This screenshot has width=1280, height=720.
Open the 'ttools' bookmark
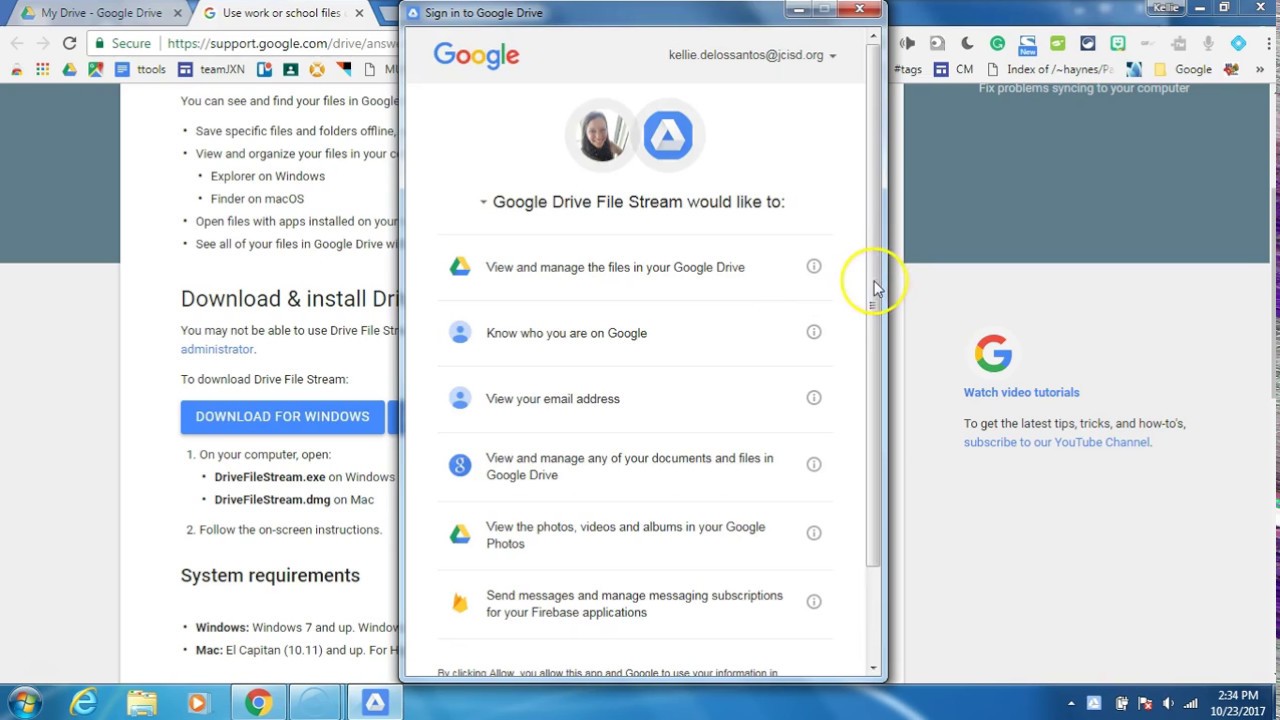click(x=141, y=69)
